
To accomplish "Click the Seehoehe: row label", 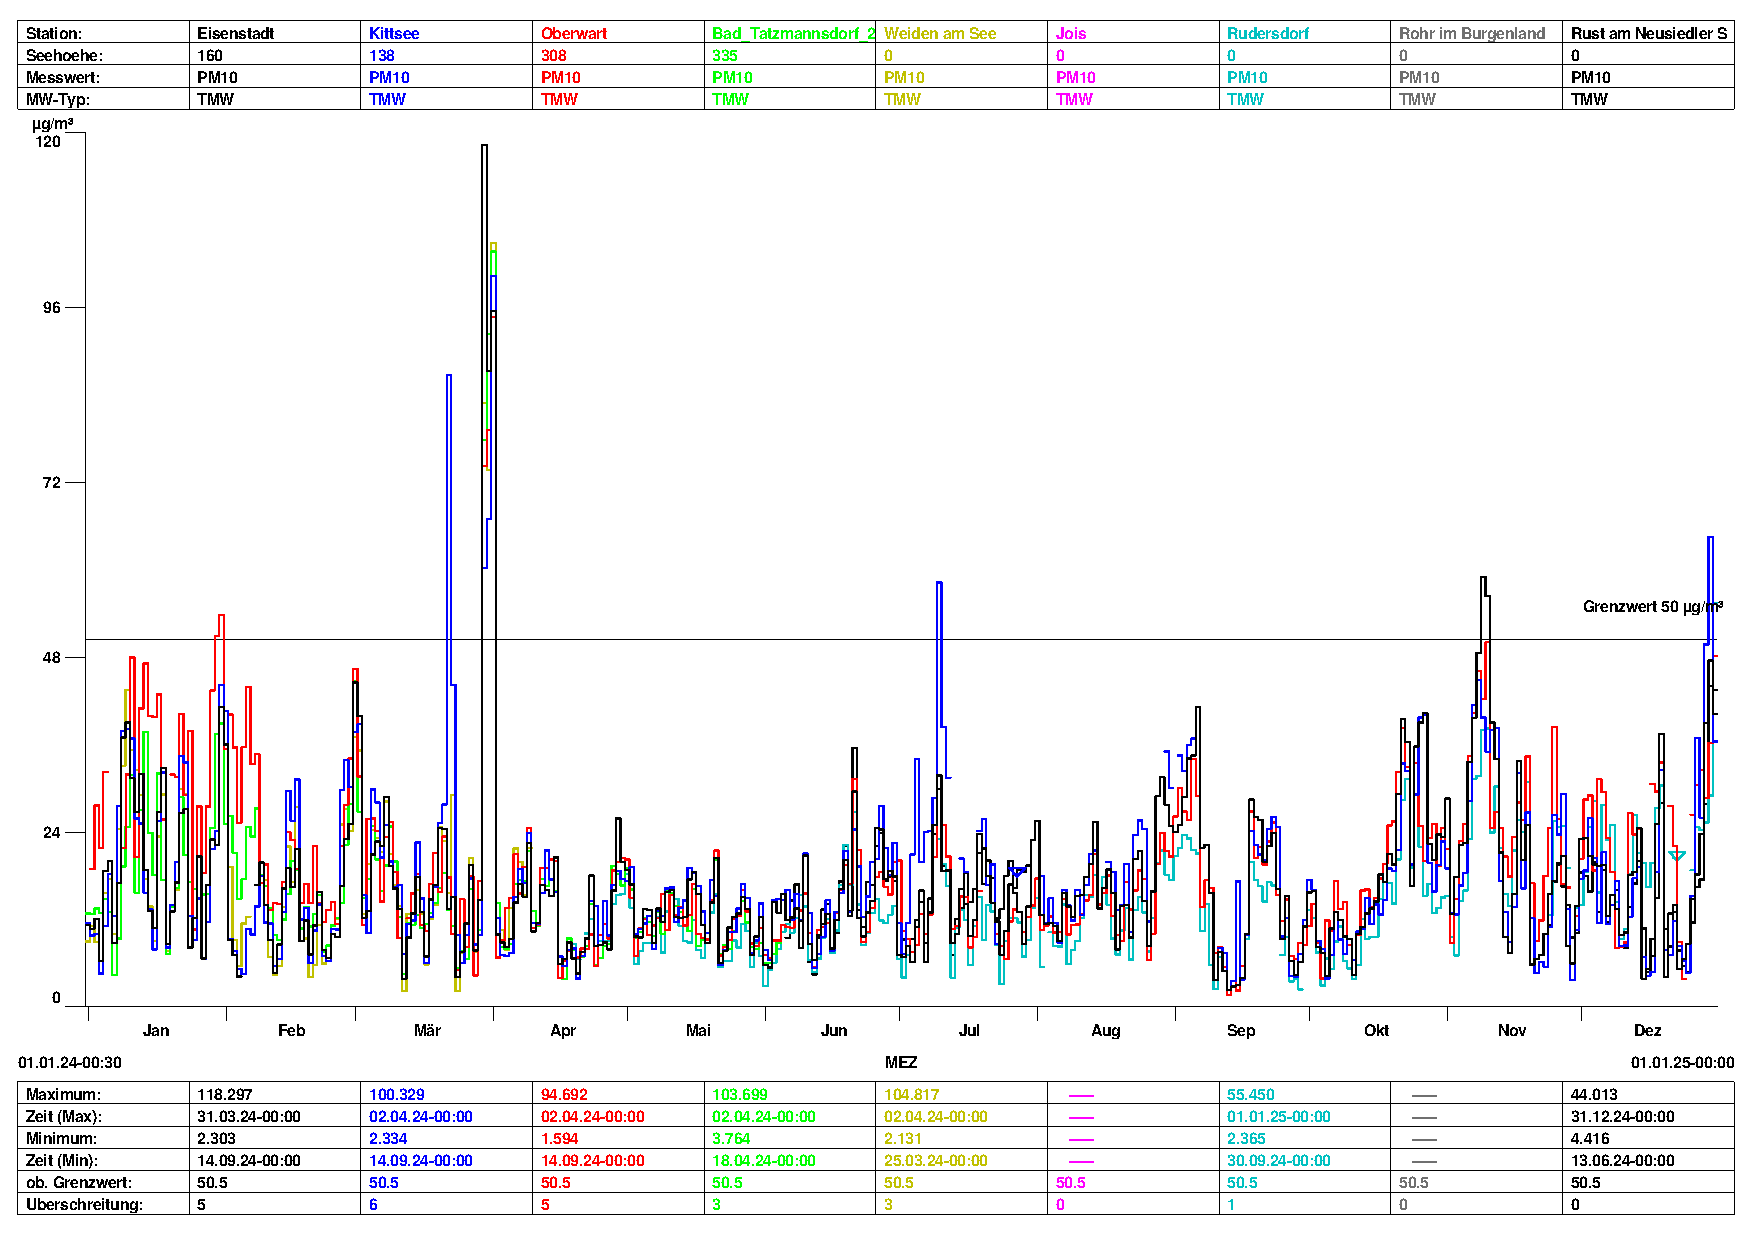I will point(64,55).
